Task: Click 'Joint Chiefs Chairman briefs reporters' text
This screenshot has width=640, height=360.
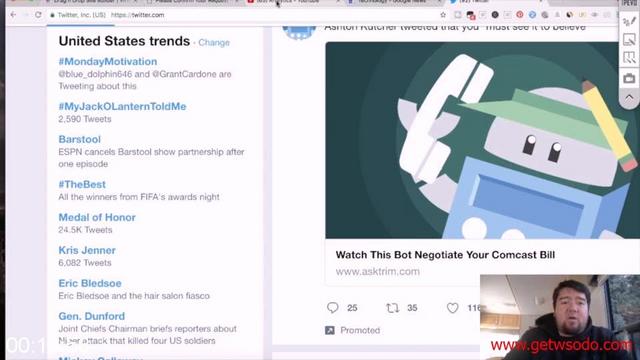Action: click(x=147, y=335)
